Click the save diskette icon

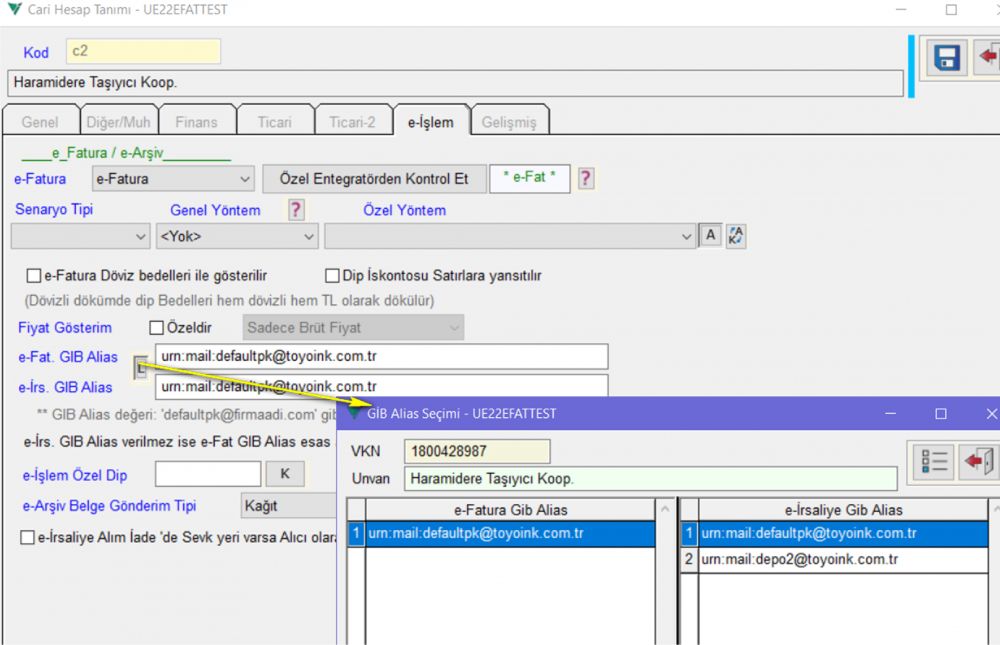coord(945,58)
